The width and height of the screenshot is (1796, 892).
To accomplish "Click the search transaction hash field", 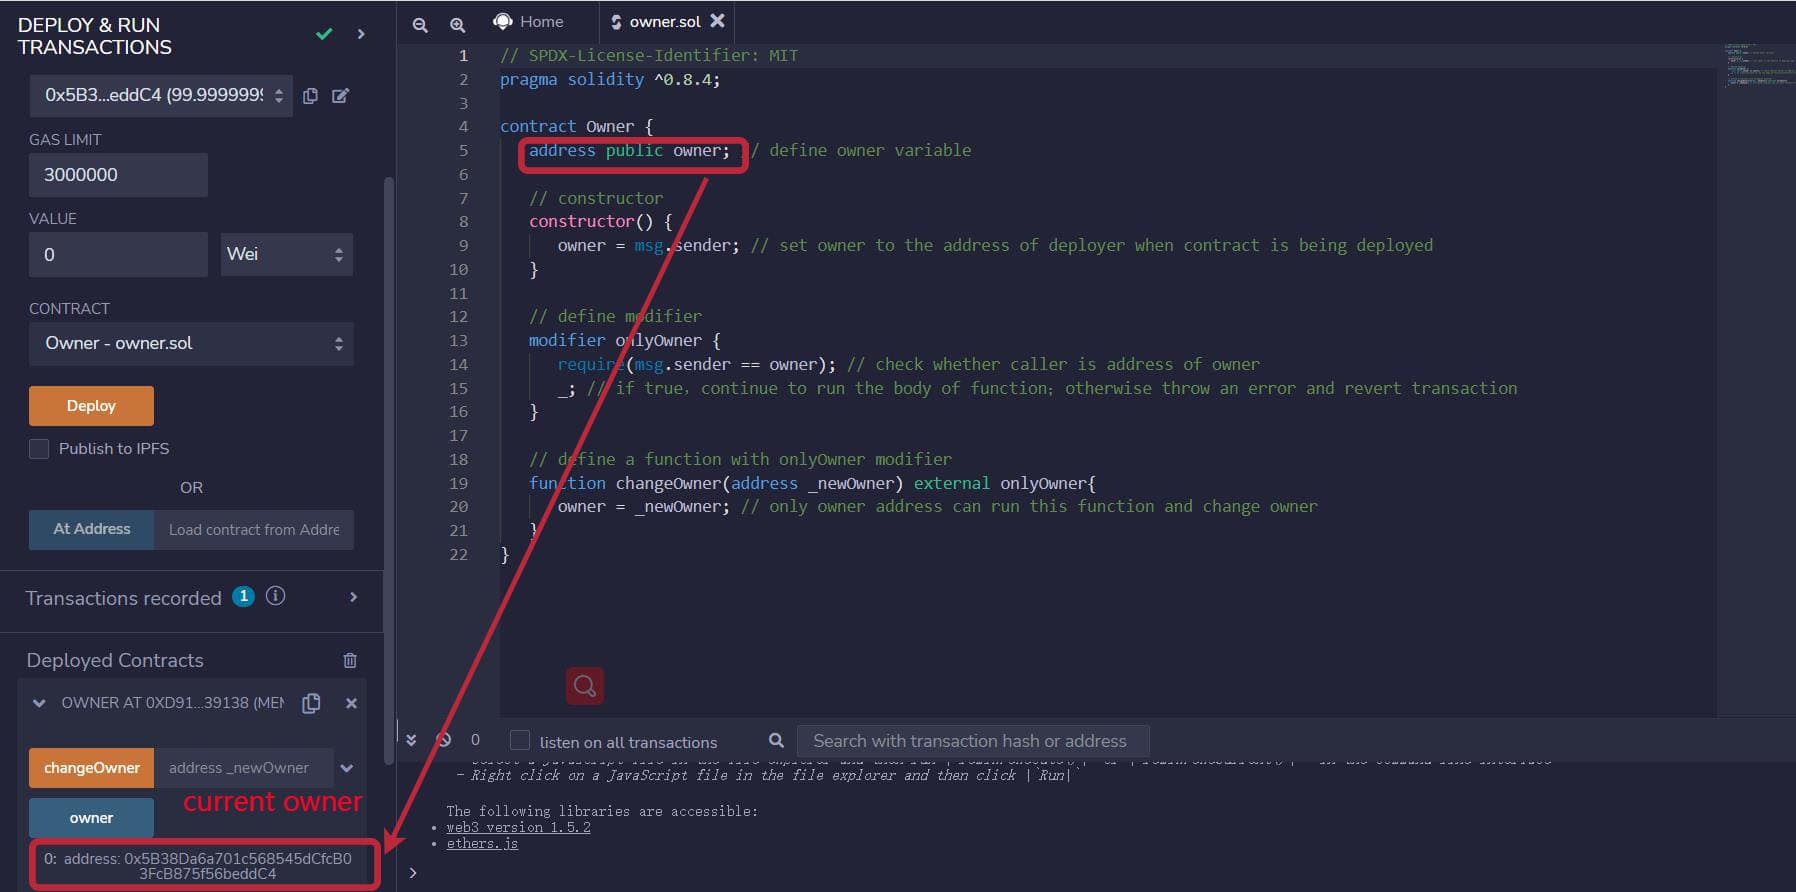I will [x=970, y=741].
